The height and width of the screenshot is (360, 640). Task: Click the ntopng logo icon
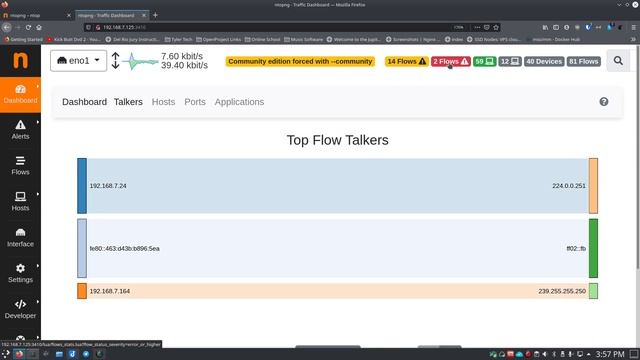click(x=20, y=60)
